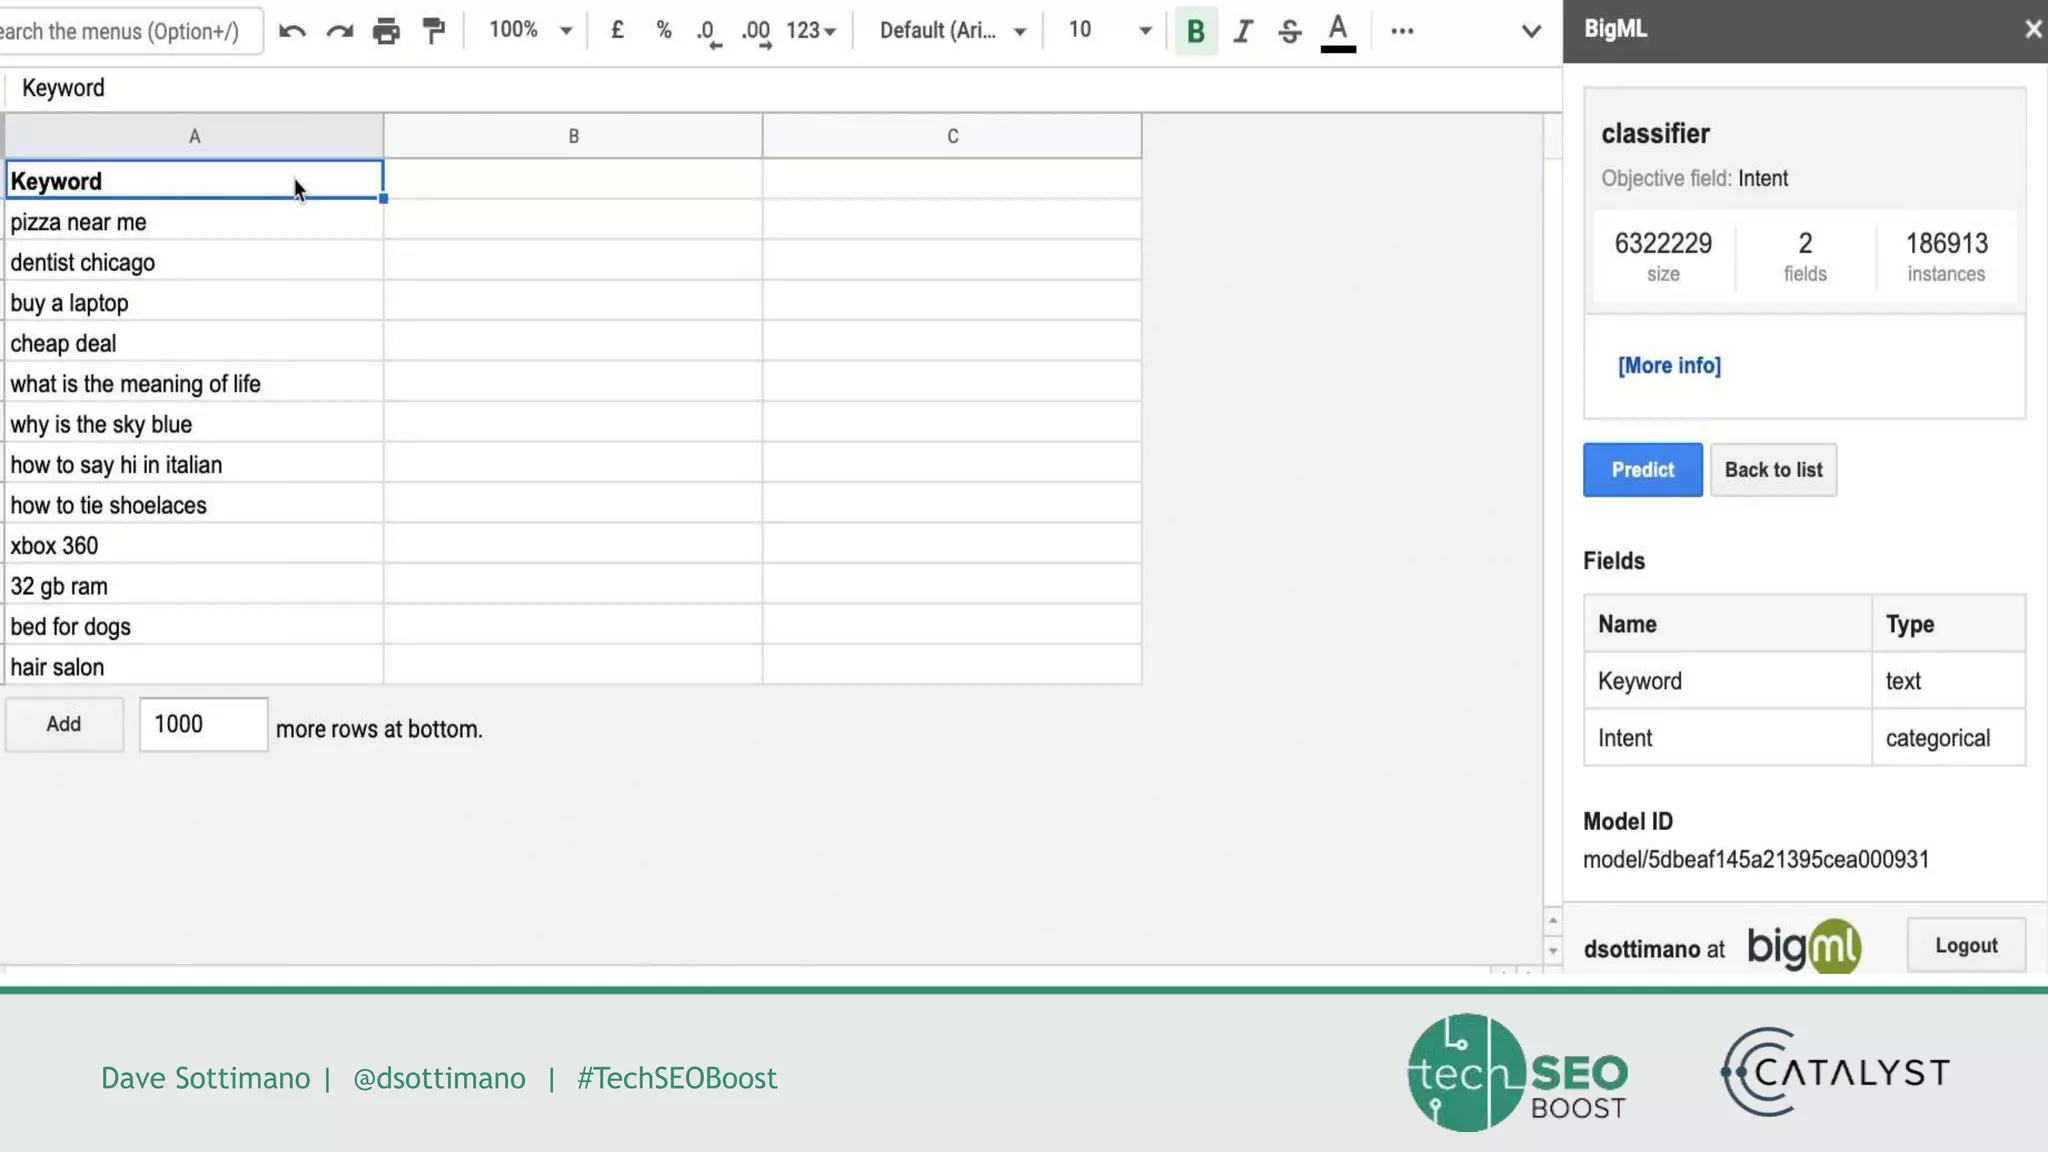Open the 100% zoom dropdown
The width and height of the screenshot is (2048, 1152).
529,31
